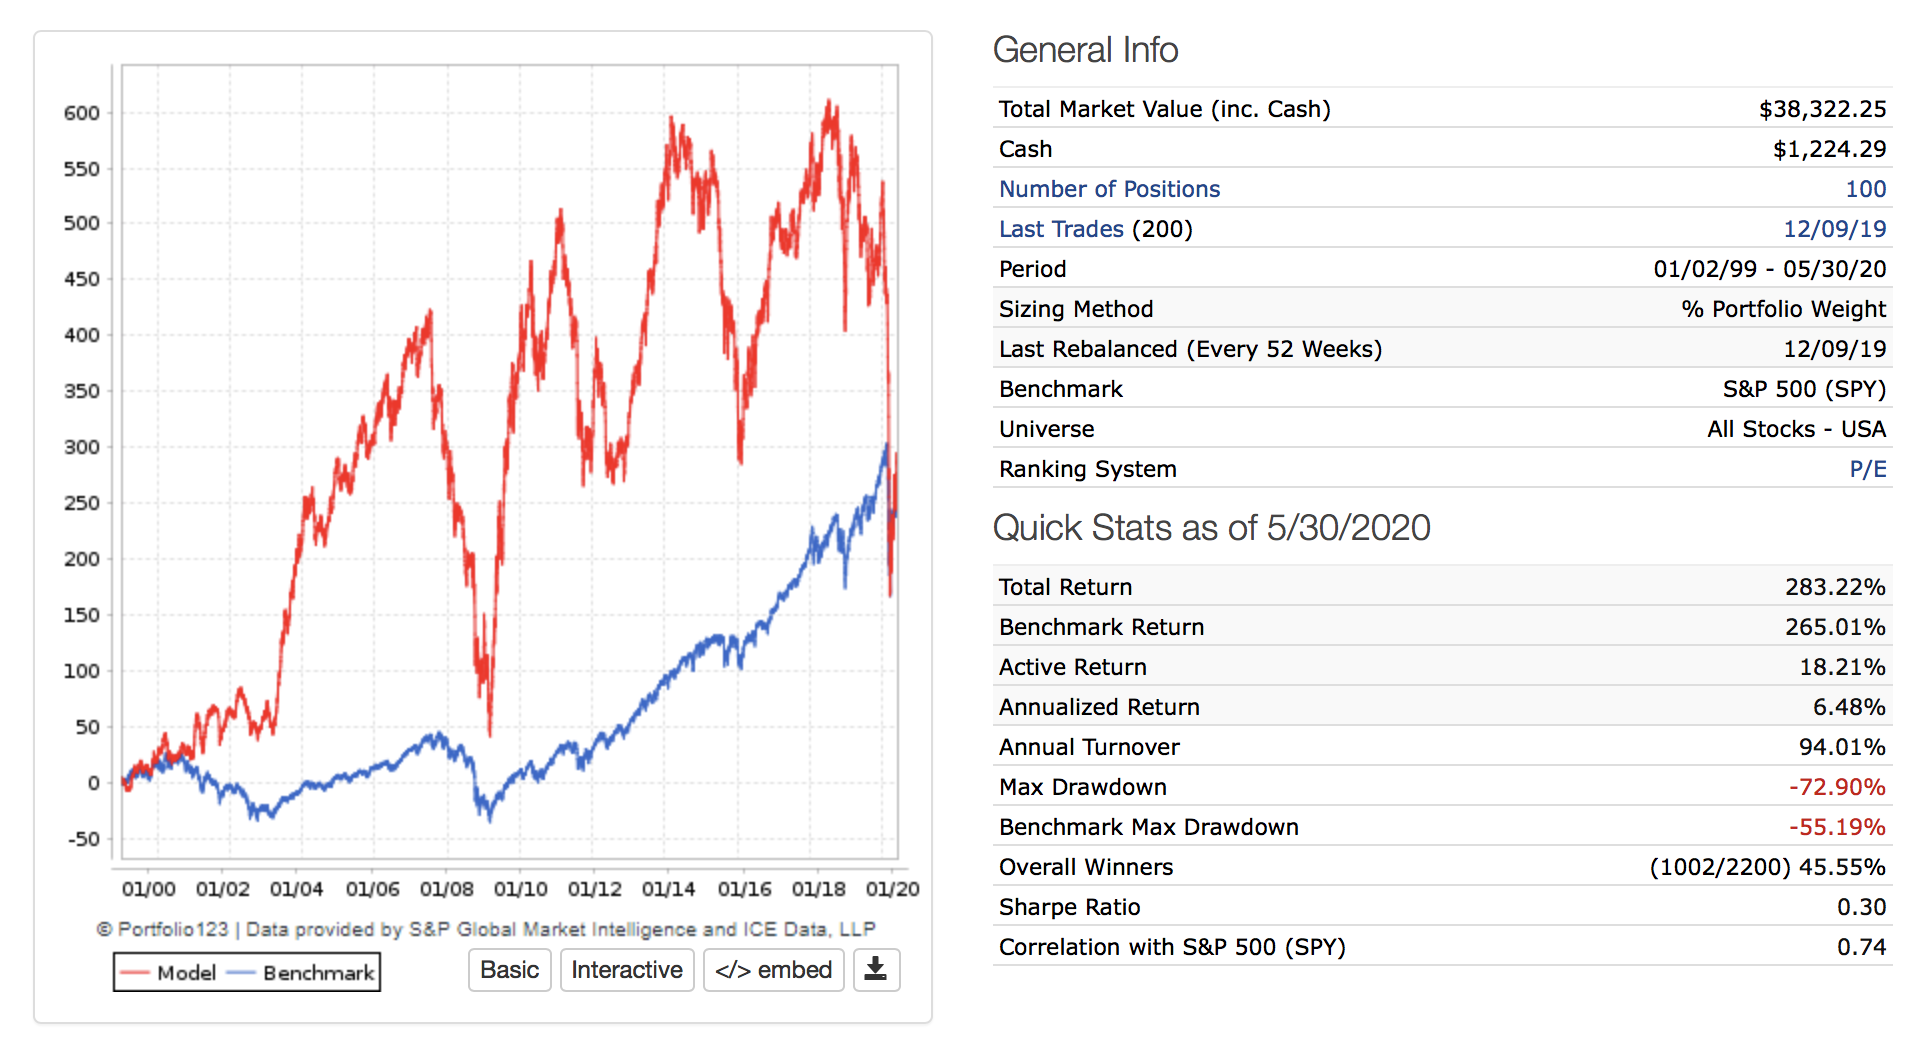1930x1042 pixels.
Task: Click the red Model line peak near 2018
Action: click(x=829, y=104)
